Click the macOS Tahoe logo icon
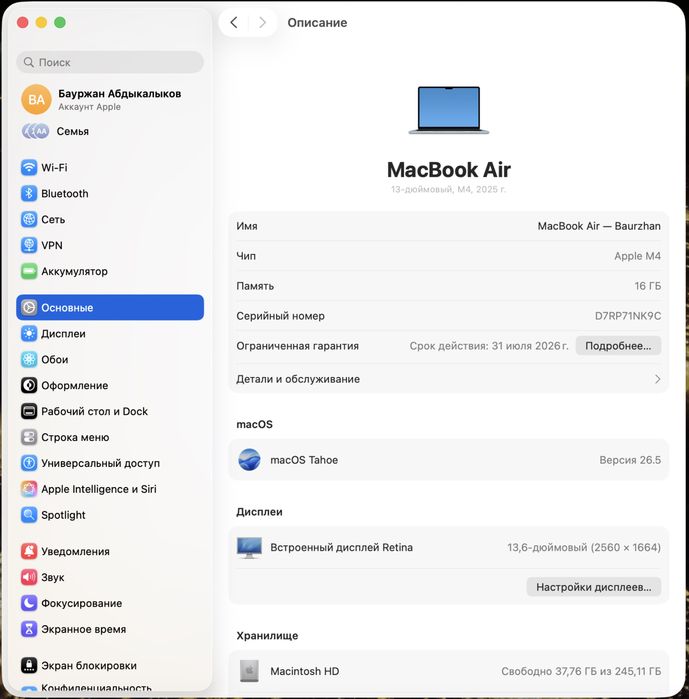 click(x=250, y=460)
